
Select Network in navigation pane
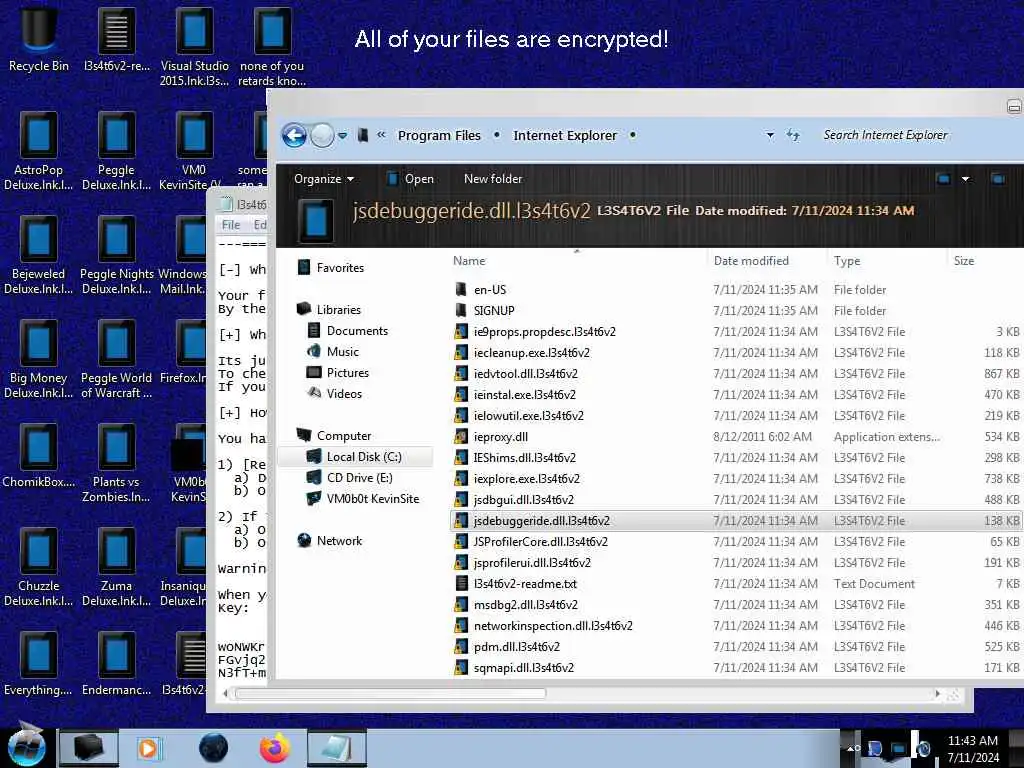[330, 541]
